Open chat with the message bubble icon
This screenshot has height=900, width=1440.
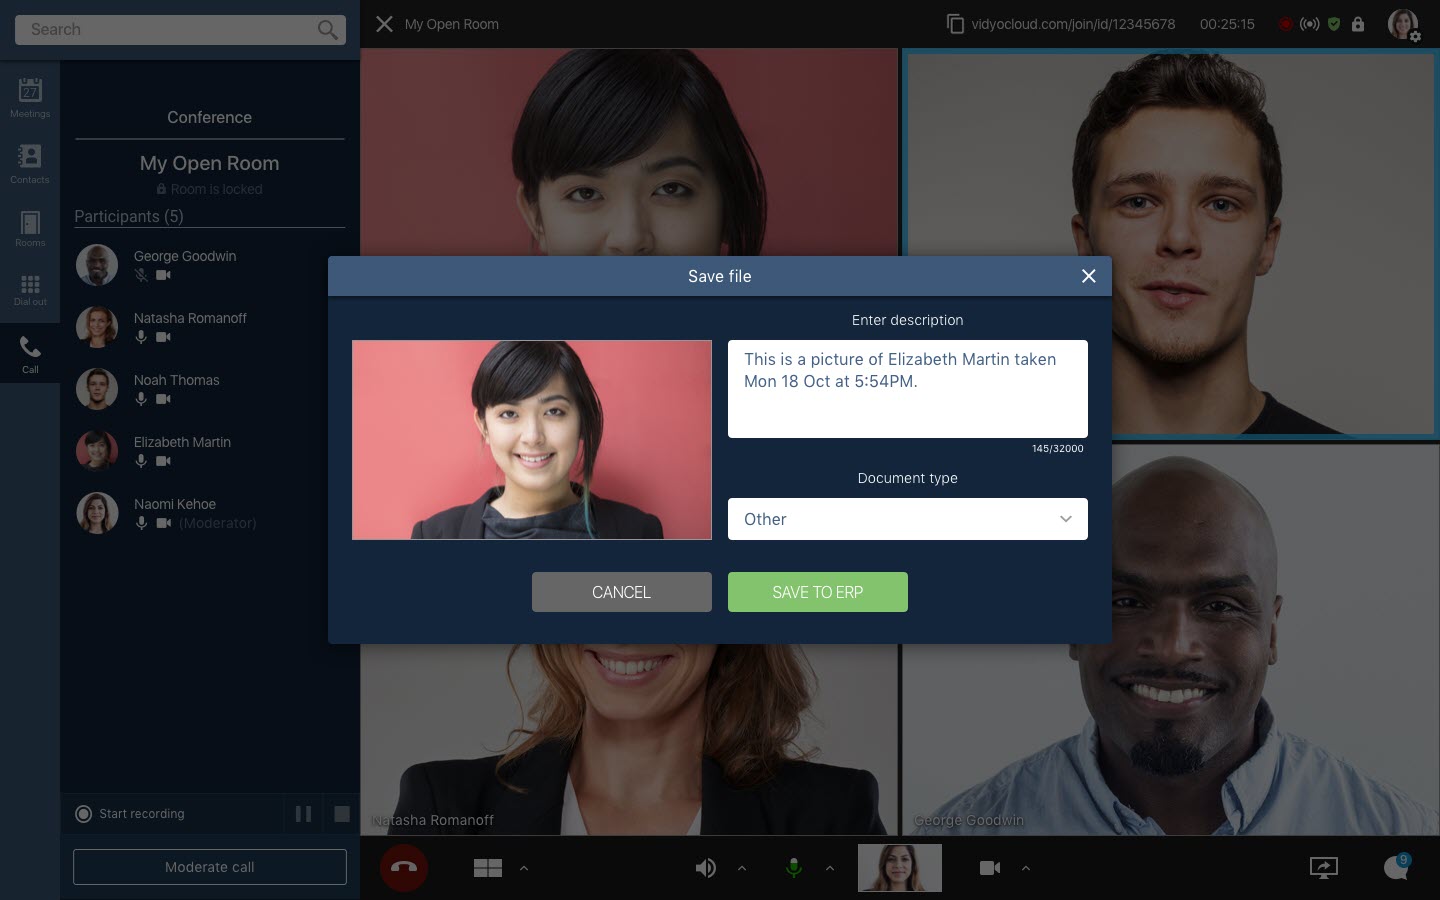tap(1396, 868)
